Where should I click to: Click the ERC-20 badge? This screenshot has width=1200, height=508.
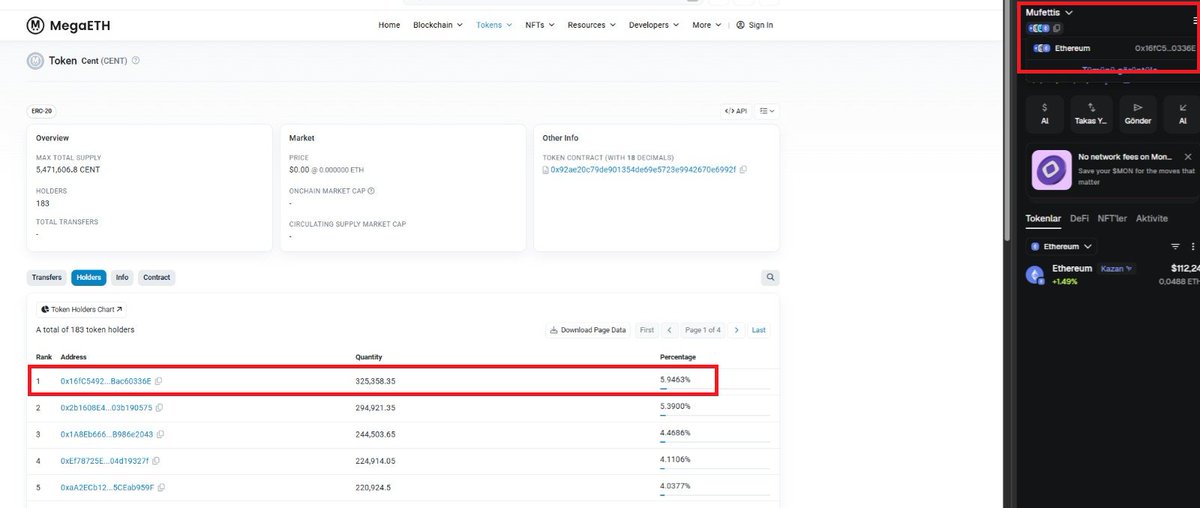(x=42, y=111)
